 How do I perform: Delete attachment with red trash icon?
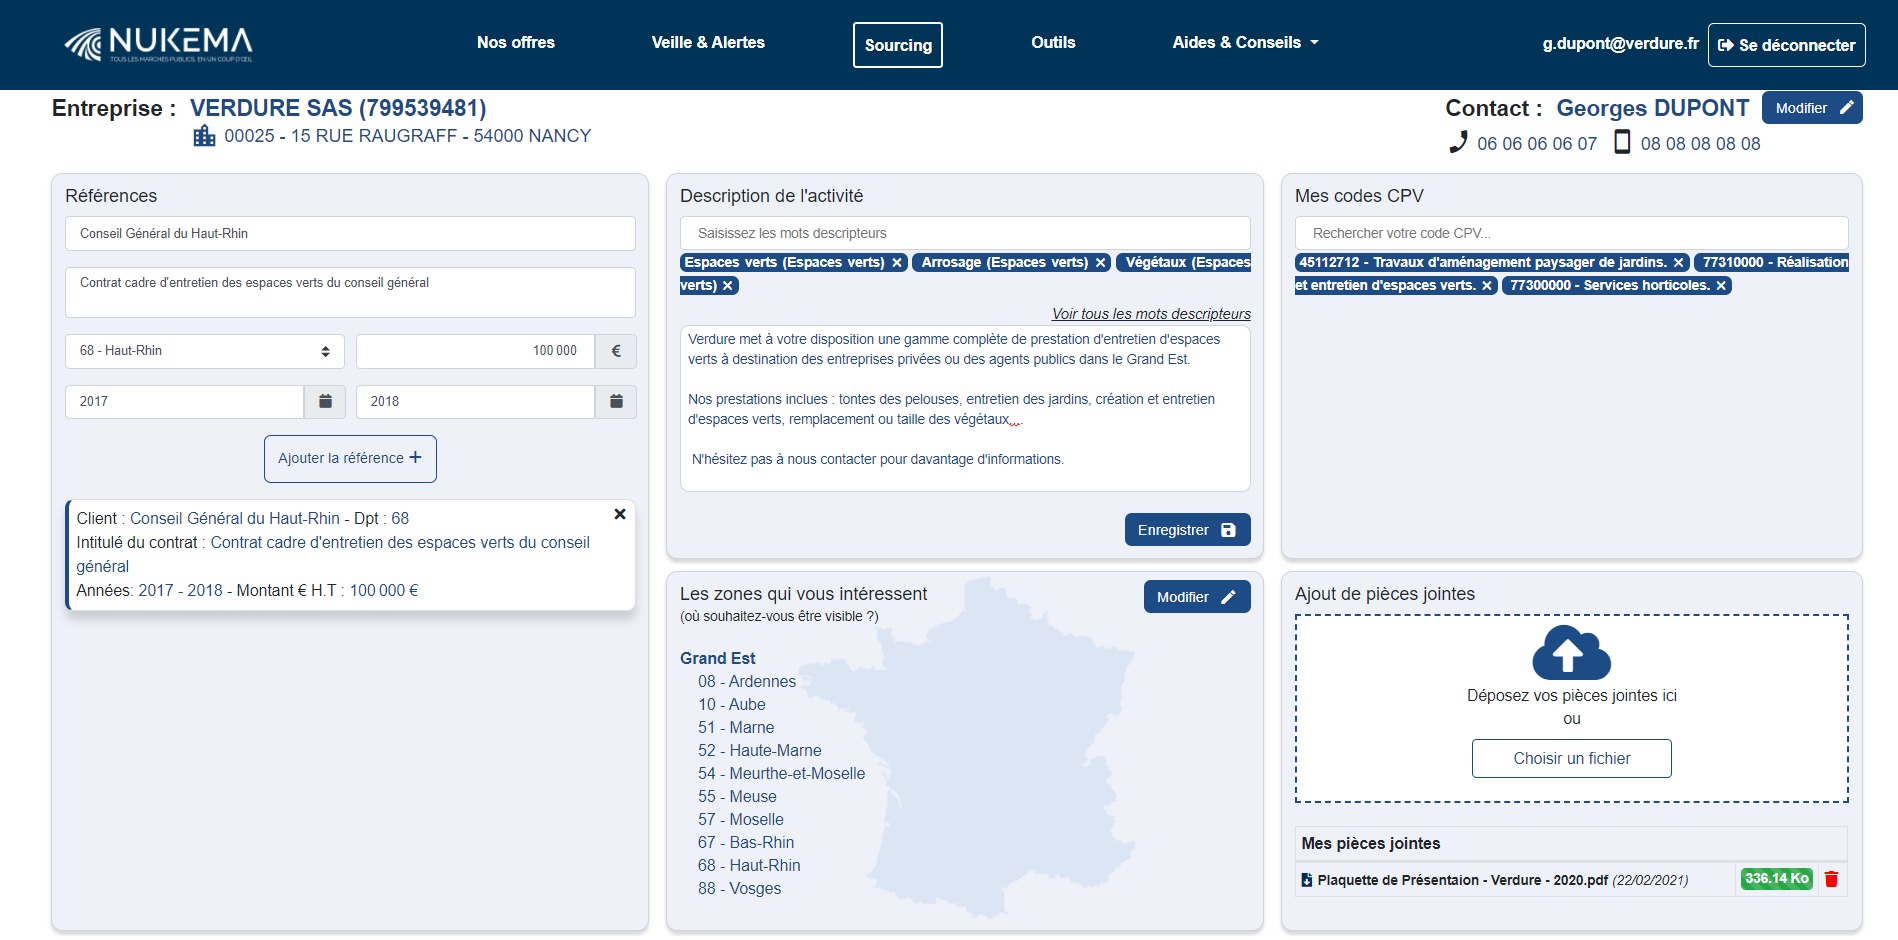coord(1831,880)
